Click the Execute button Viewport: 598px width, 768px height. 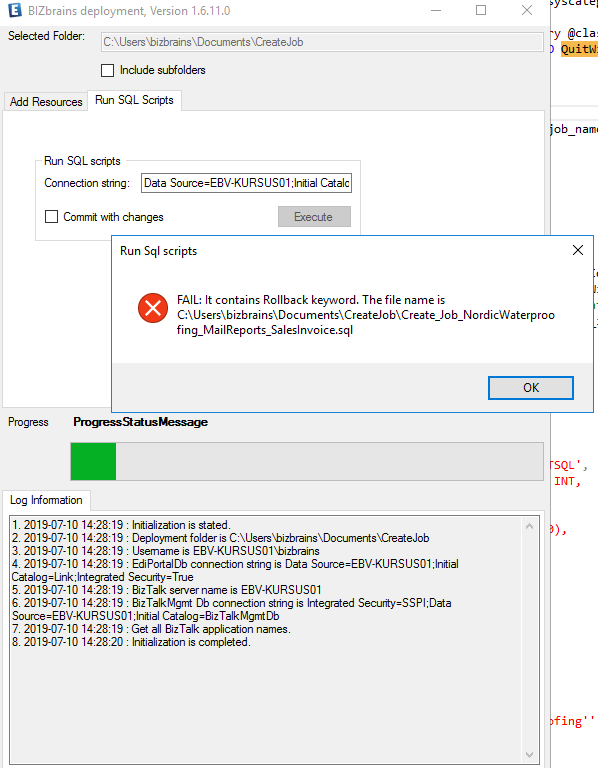314,216
